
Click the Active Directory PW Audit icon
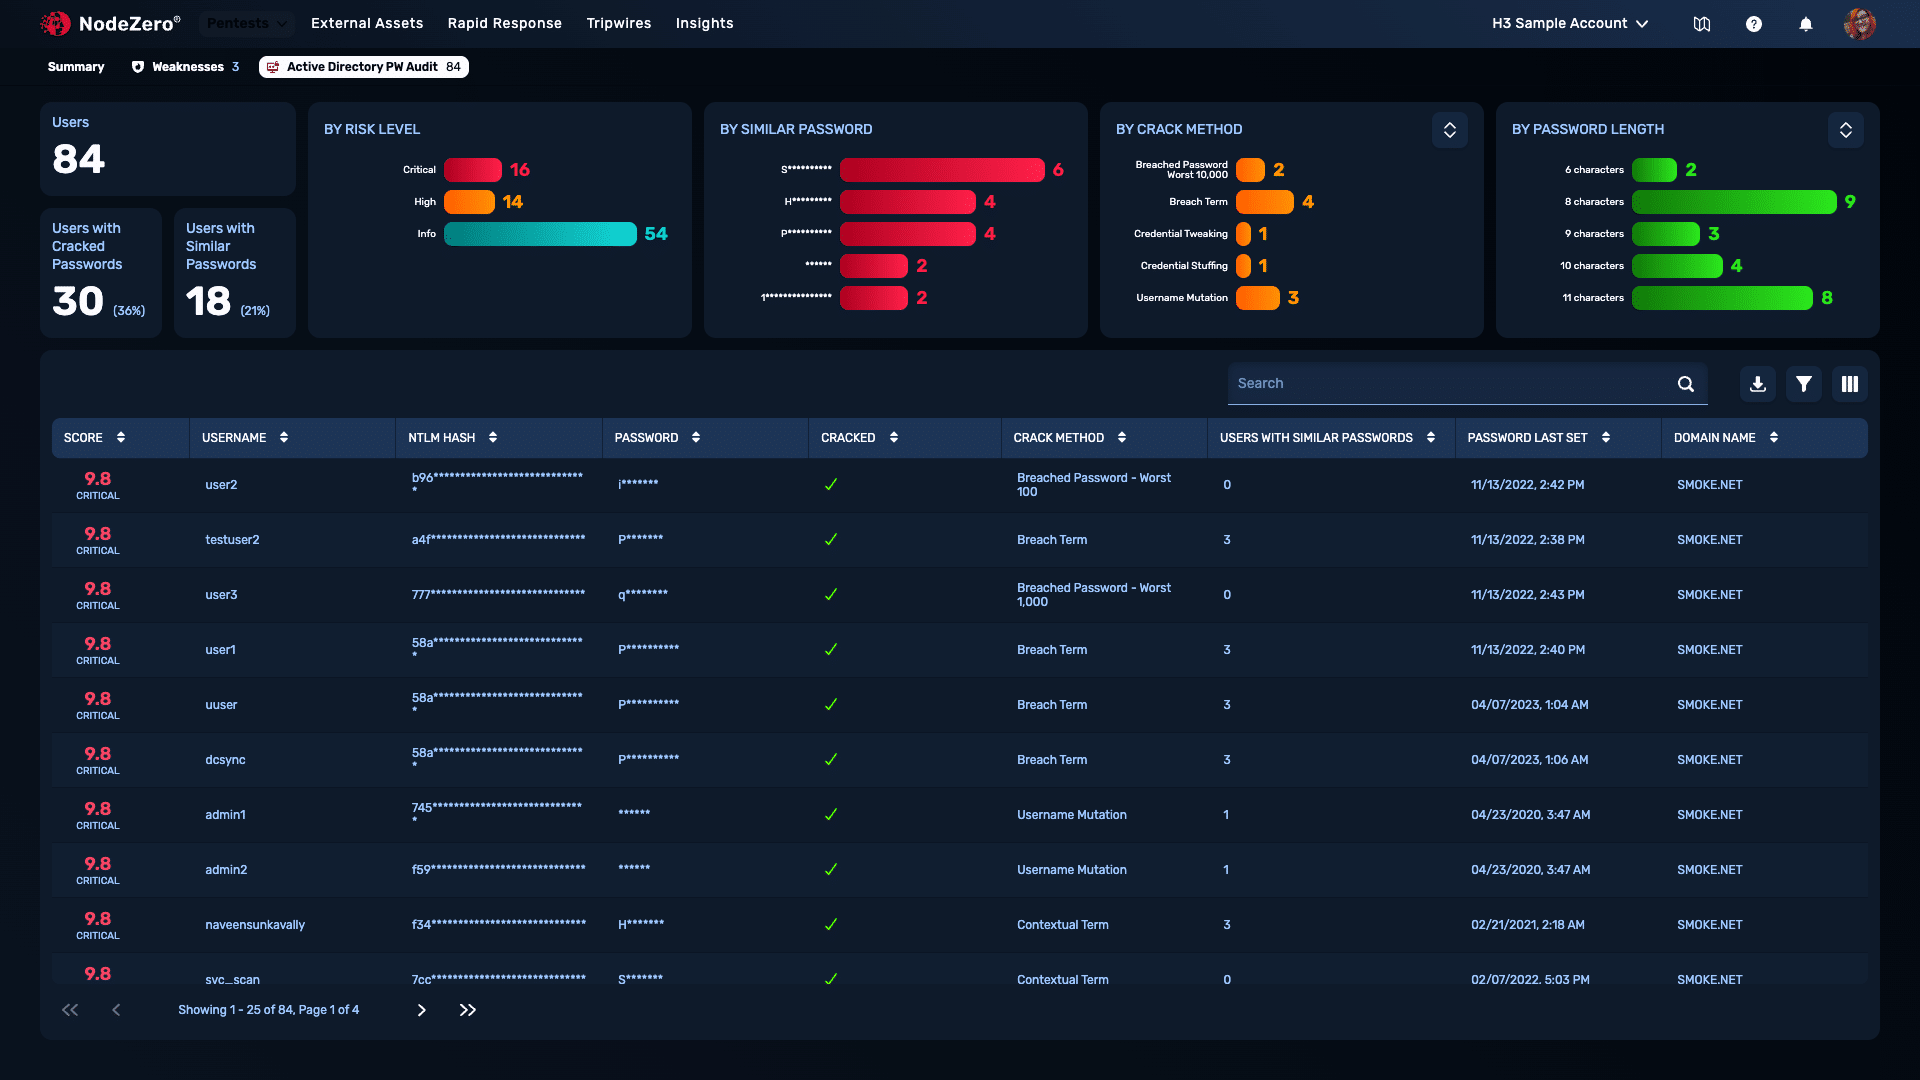pos(273,67)
